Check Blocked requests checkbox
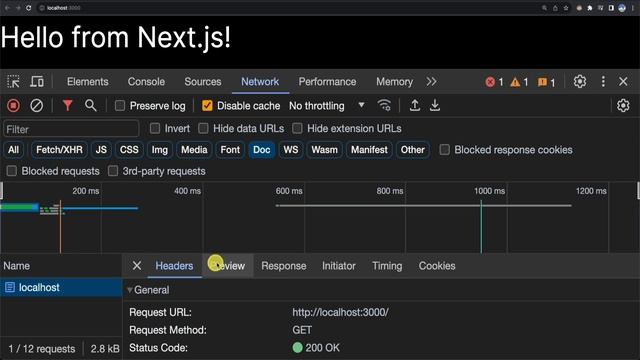640x360 pixels. 12,171
